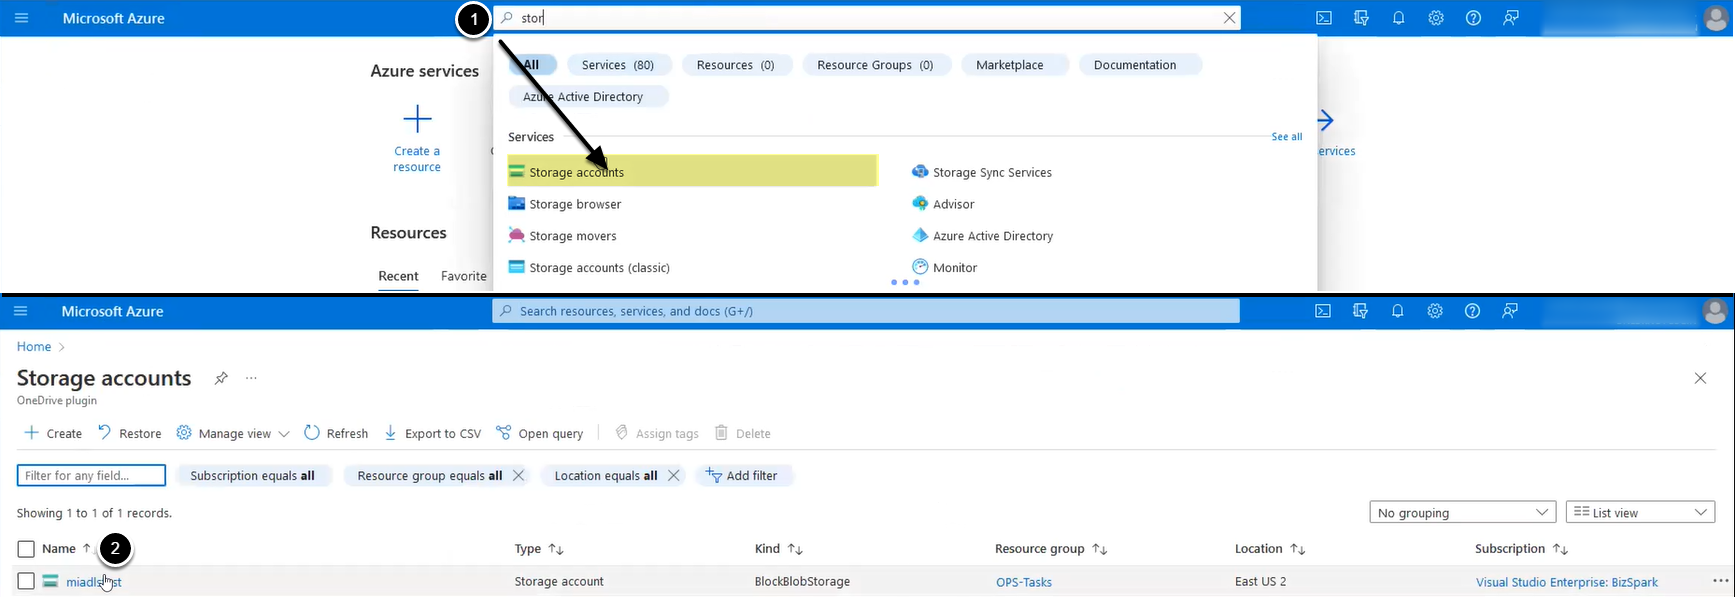This screenshot has width=1735, height=597.
Task: Open the List view dropdown
Action: (1641, 513)
